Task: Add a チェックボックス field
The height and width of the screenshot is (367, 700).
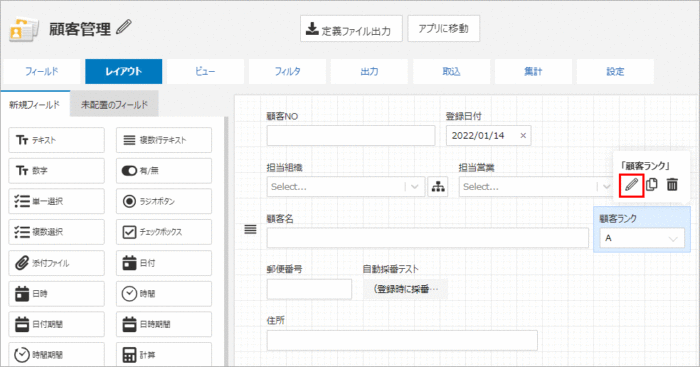Action: tap(164, 232)
